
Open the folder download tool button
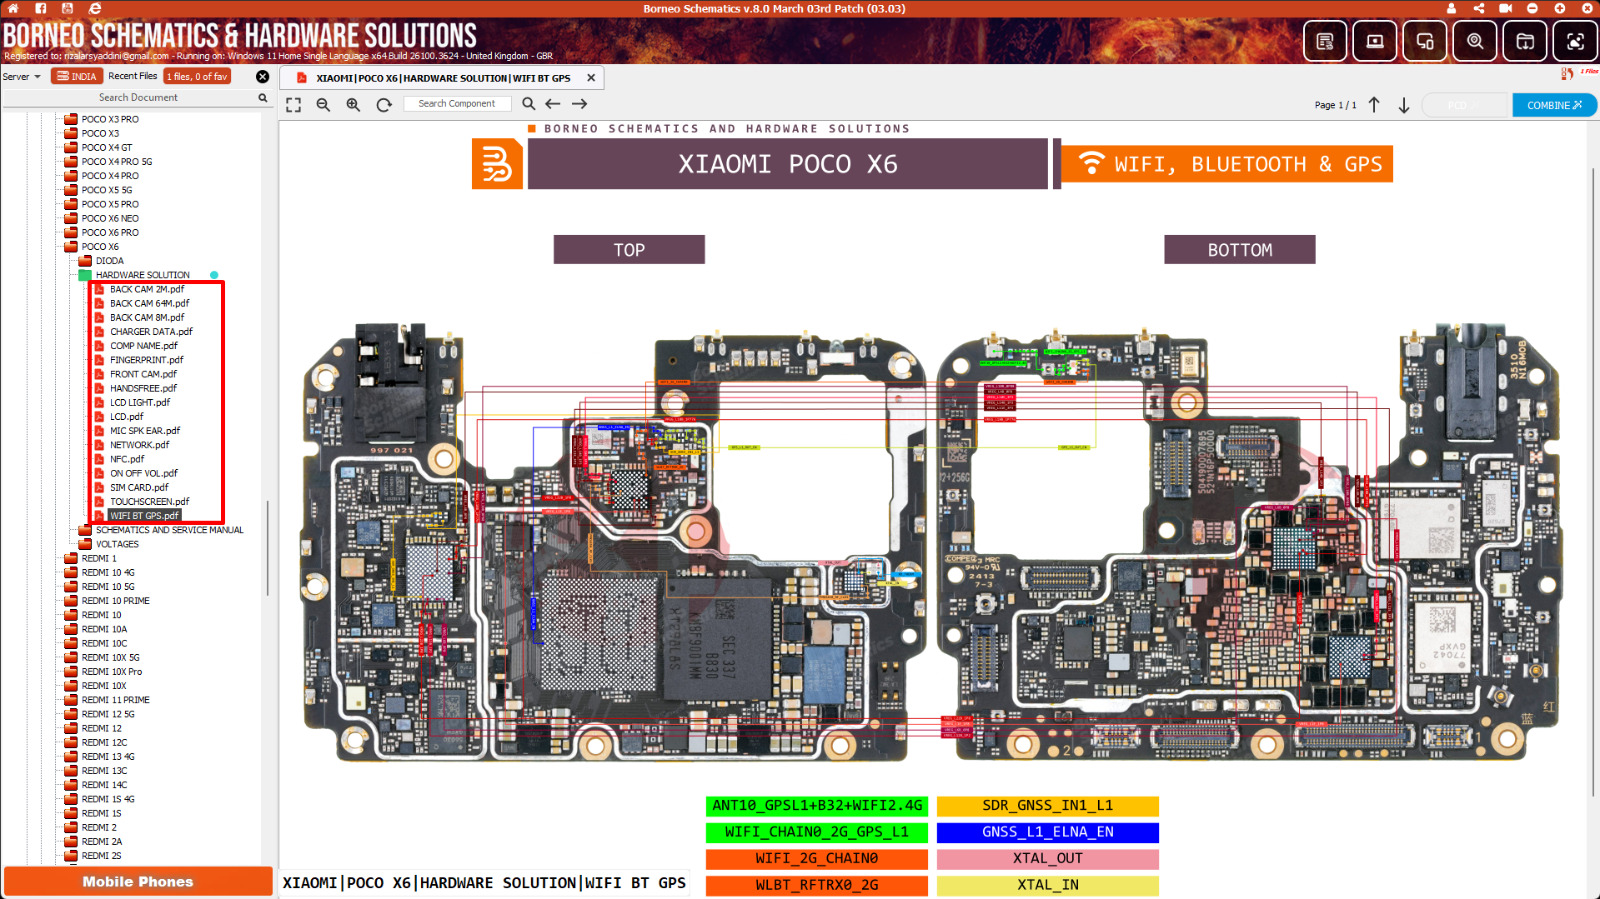[x=1525, y=41]
